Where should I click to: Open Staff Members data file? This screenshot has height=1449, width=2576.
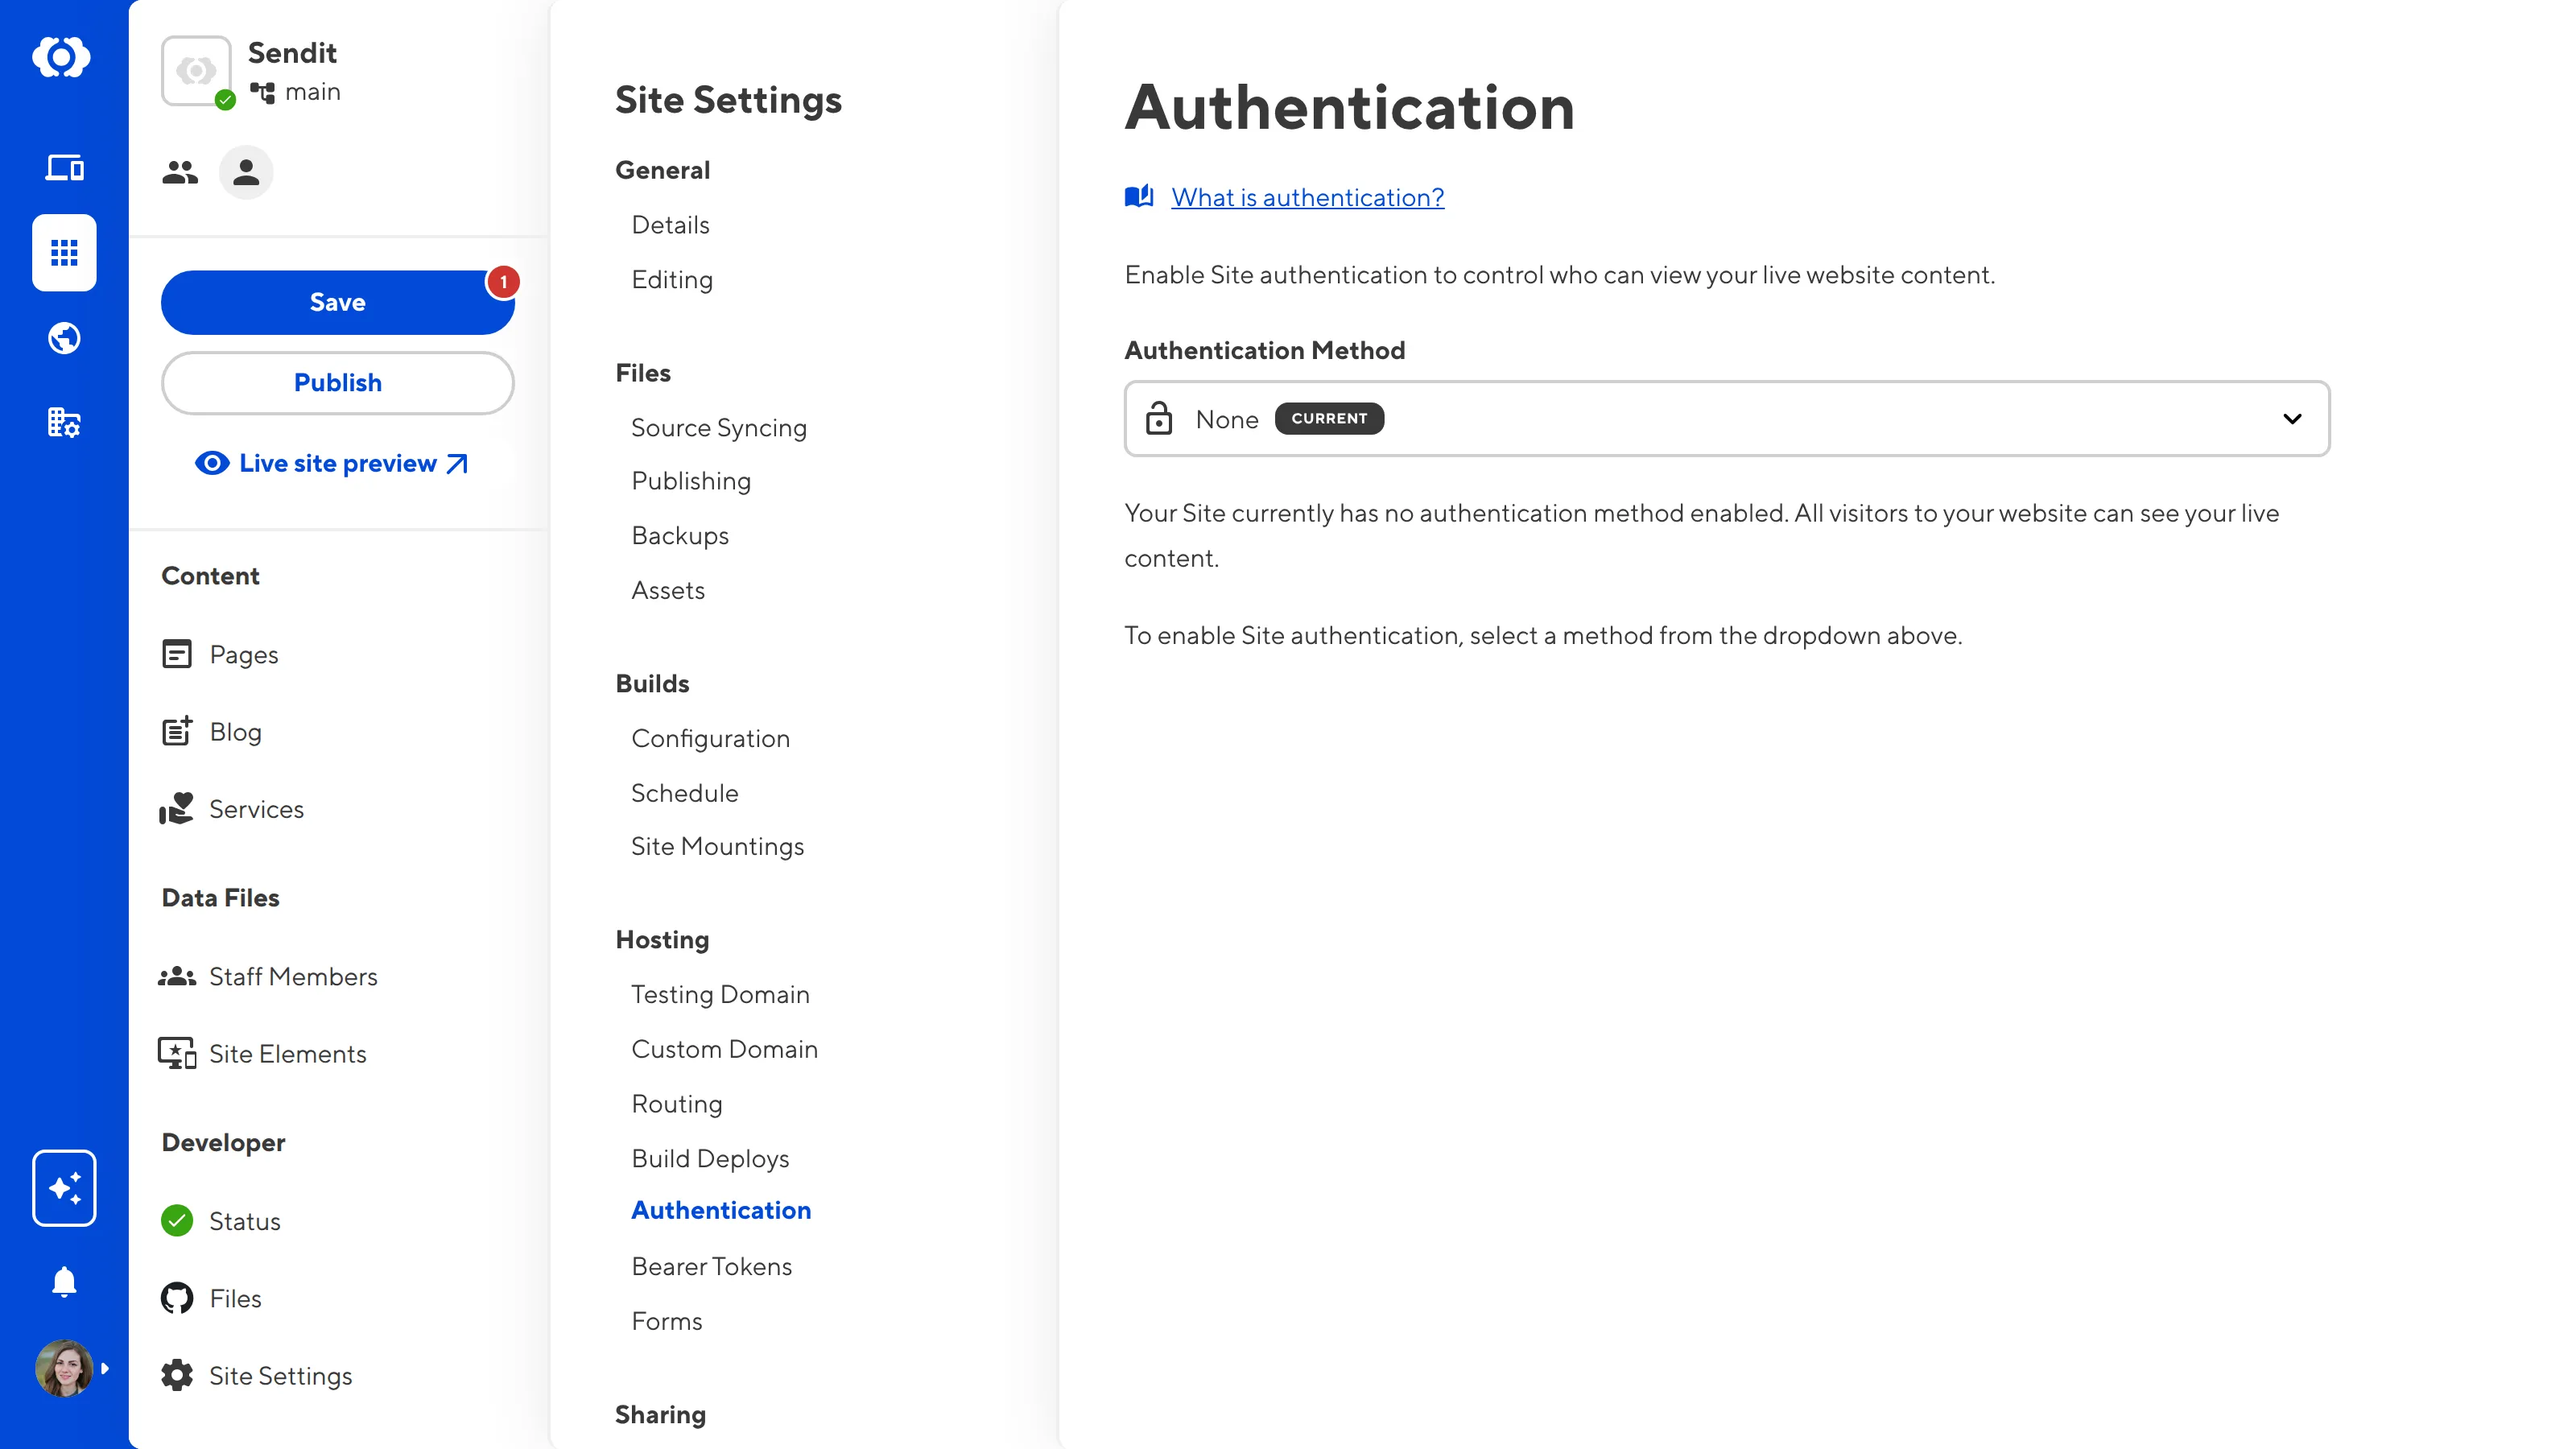click(292, 976)
